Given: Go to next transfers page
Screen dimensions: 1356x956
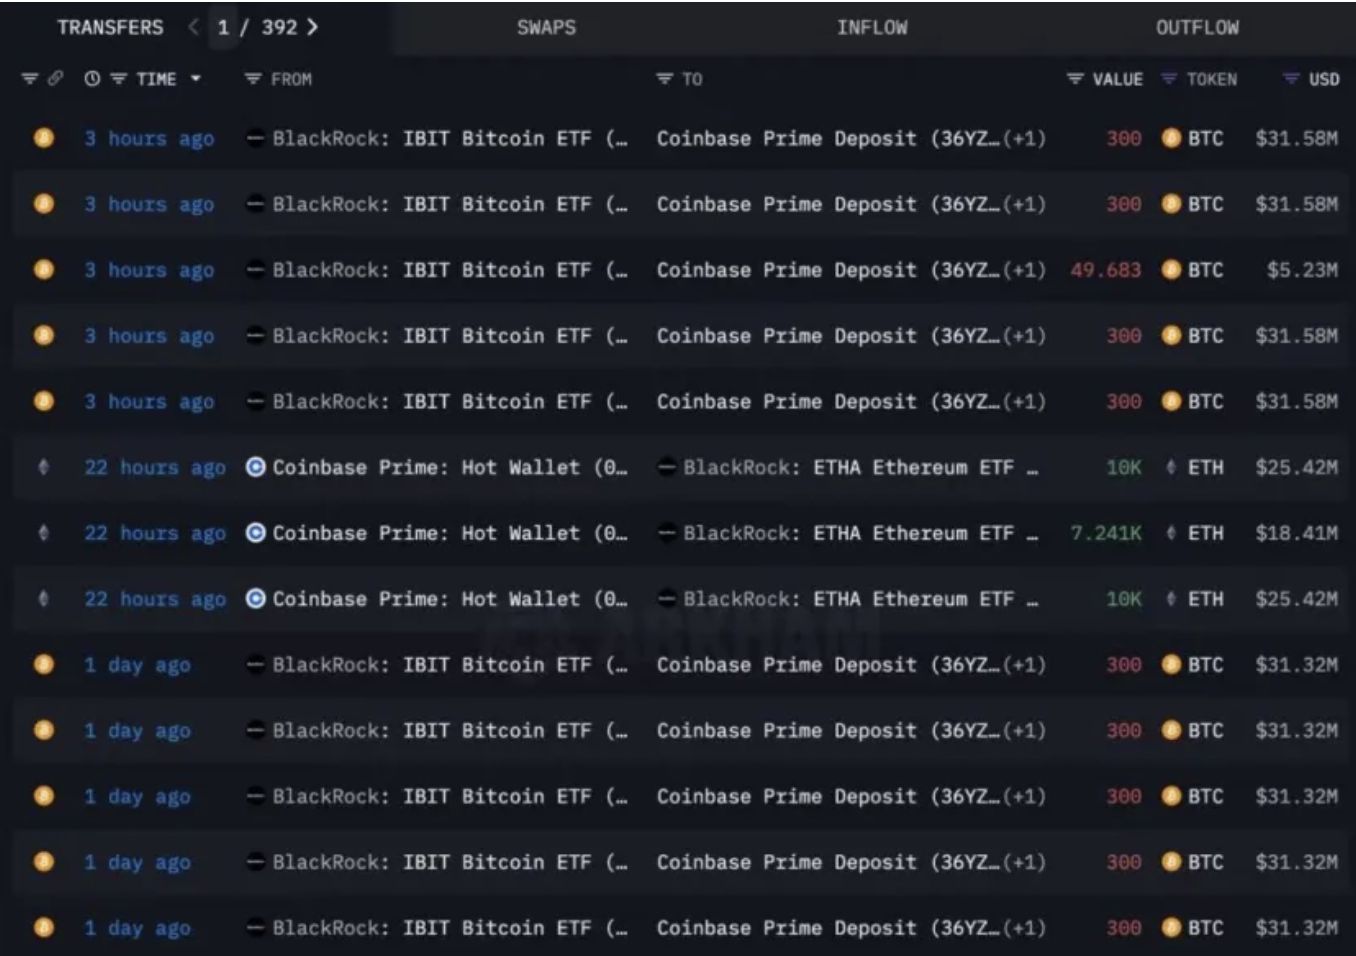Looking at the screenshot, I should [x=313, y=28].
